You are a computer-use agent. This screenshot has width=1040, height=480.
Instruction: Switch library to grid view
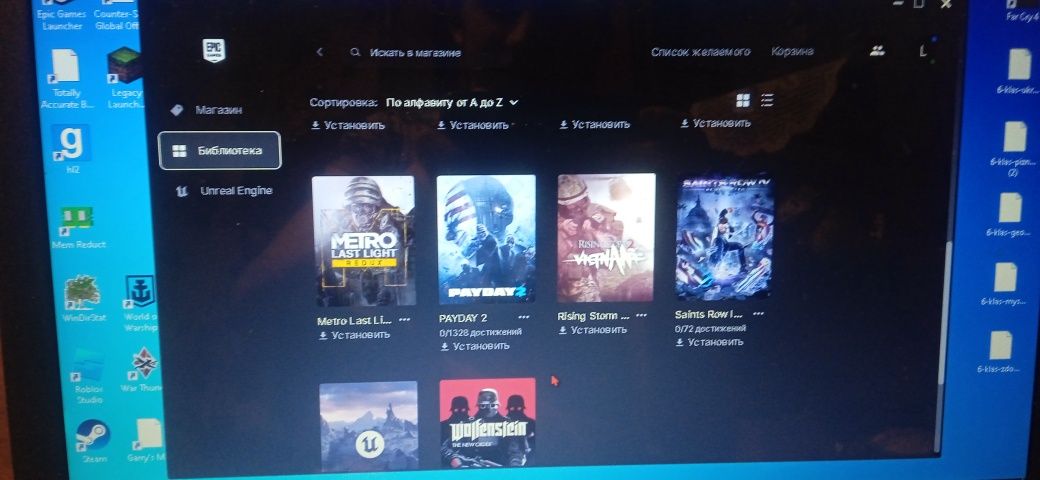(743, 100)
